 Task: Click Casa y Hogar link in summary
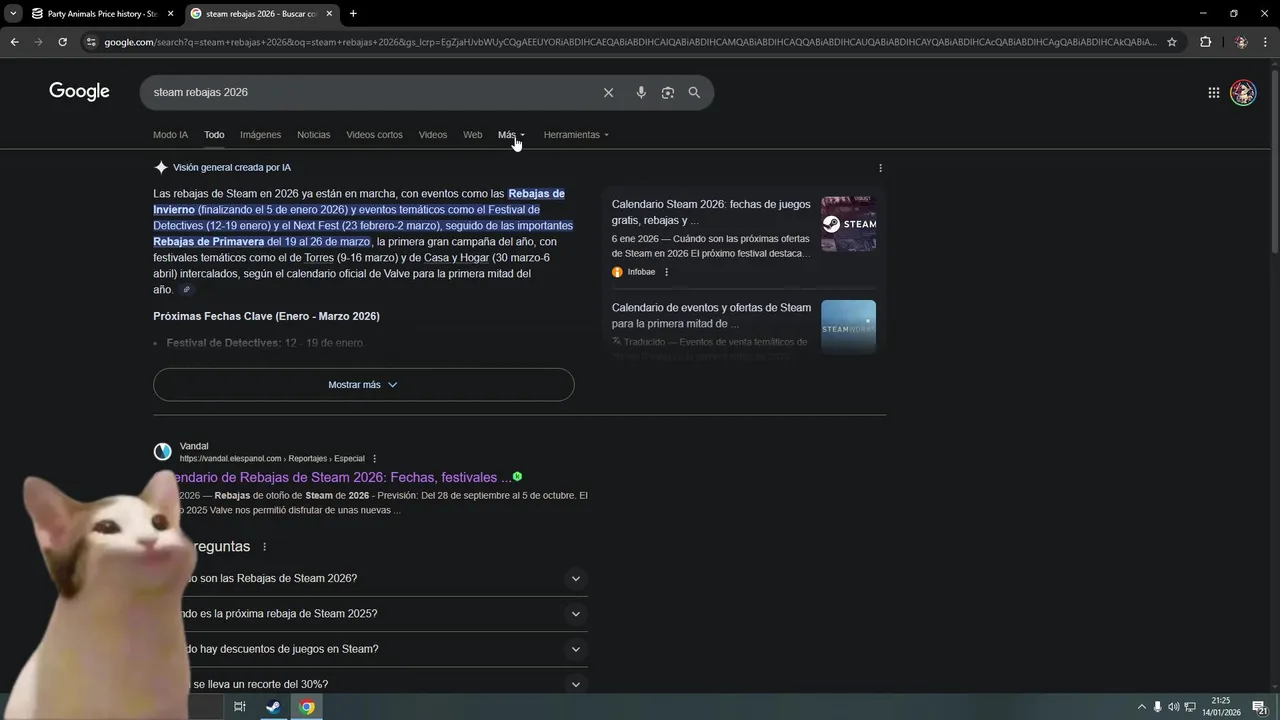[456, 258]
